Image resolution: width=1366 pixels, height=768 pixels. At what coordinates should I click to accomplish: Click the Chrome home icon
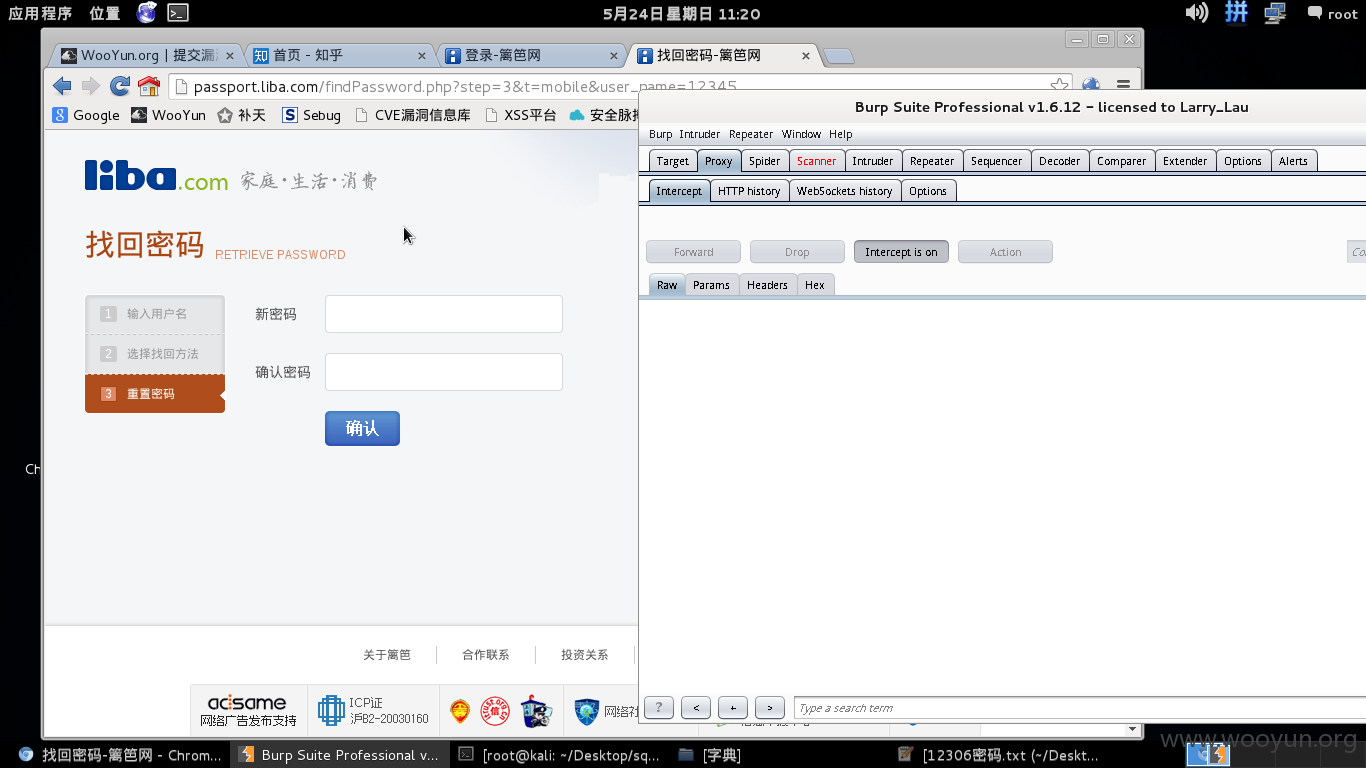click(149, 86)
